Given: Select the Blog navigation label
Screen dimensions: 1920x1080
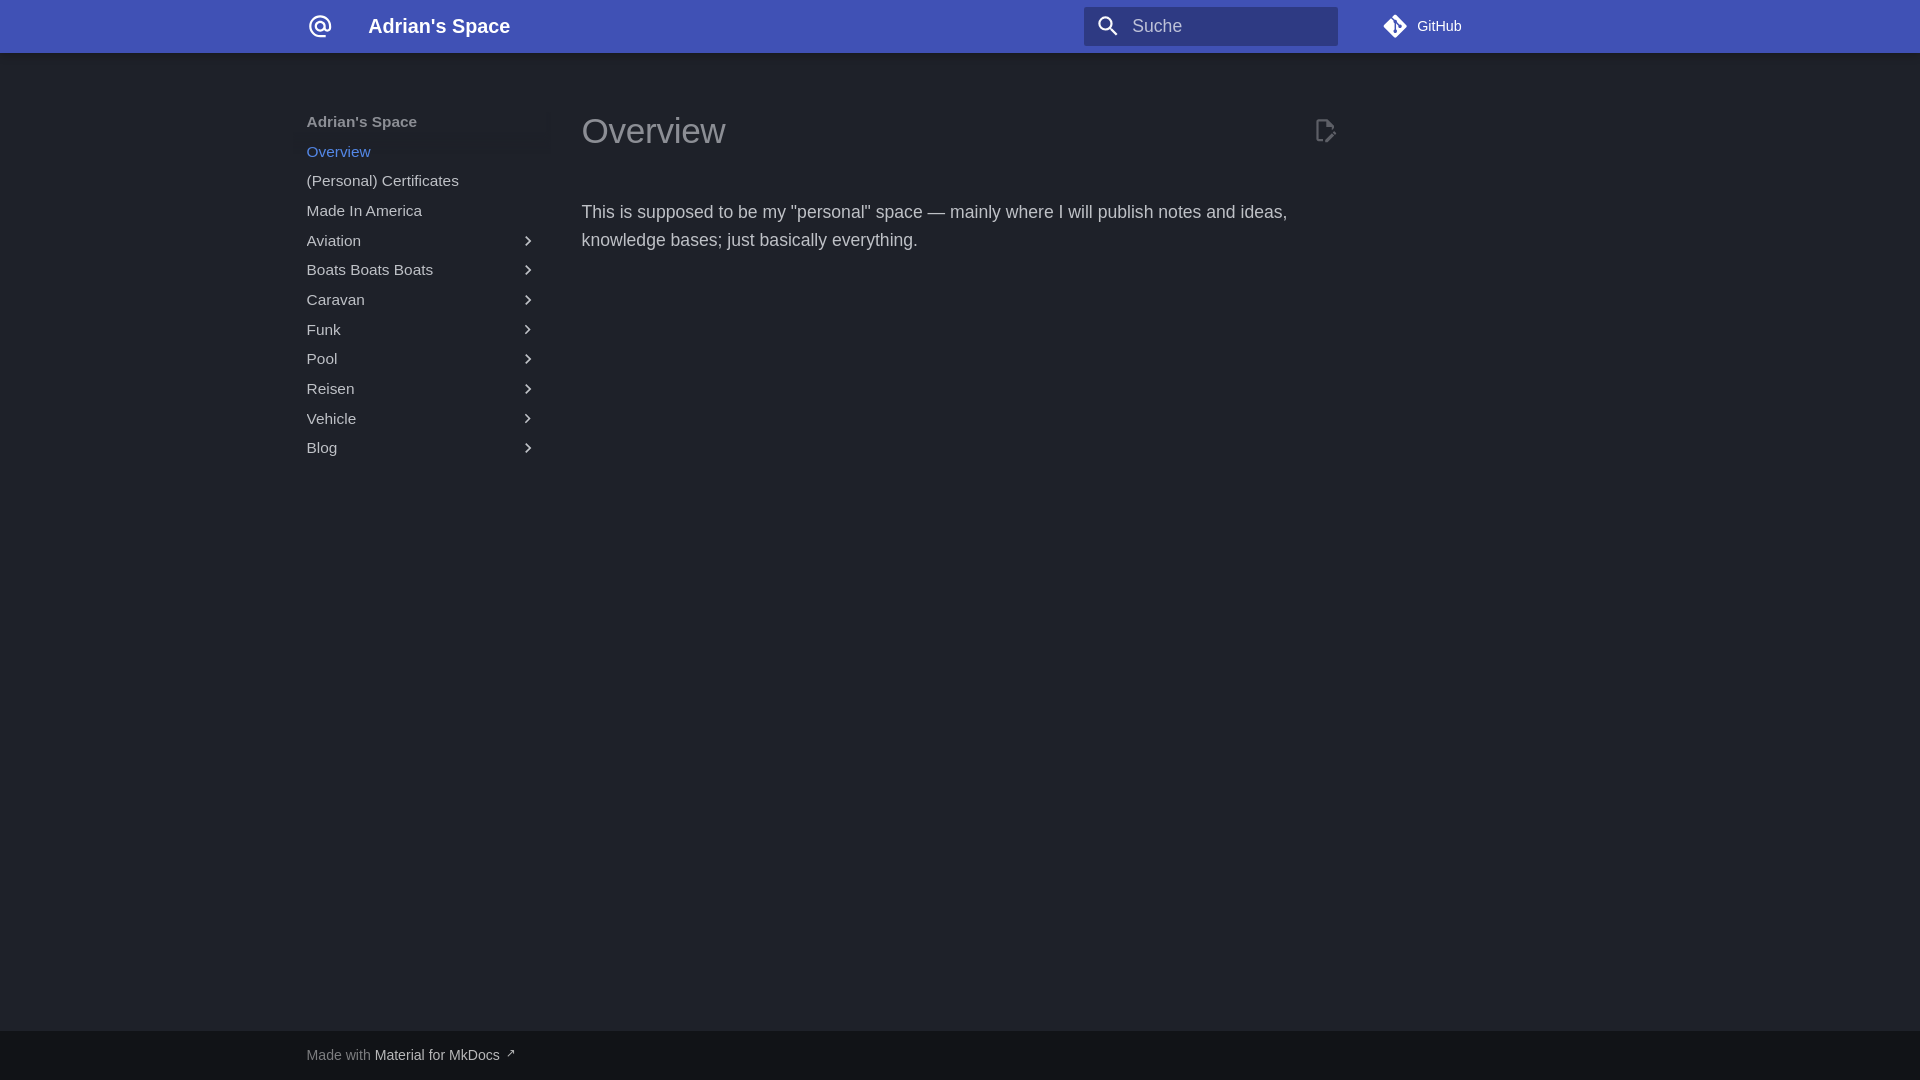Looking at the screenshot, I should (321, 448).
